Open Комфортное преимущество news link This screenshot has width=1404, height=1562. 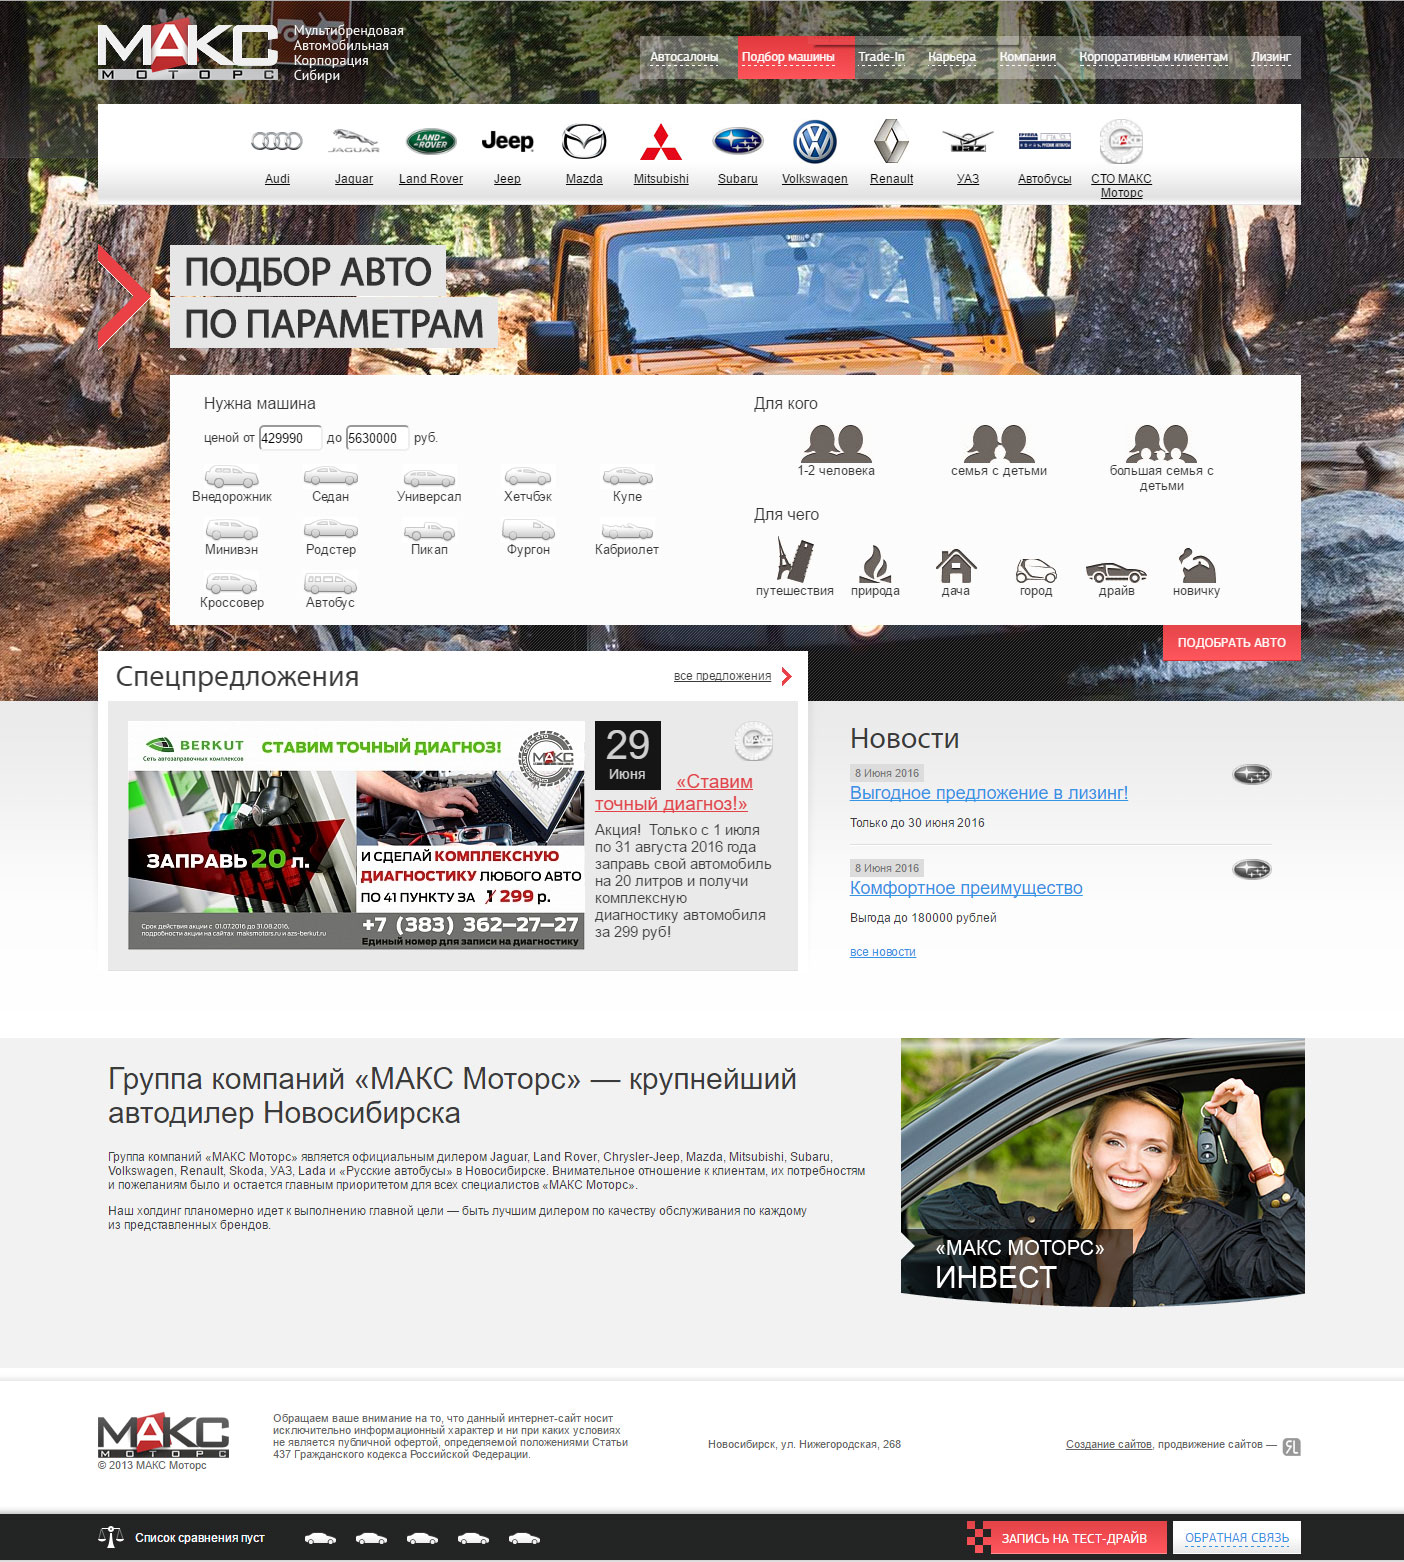pos(966,888)
